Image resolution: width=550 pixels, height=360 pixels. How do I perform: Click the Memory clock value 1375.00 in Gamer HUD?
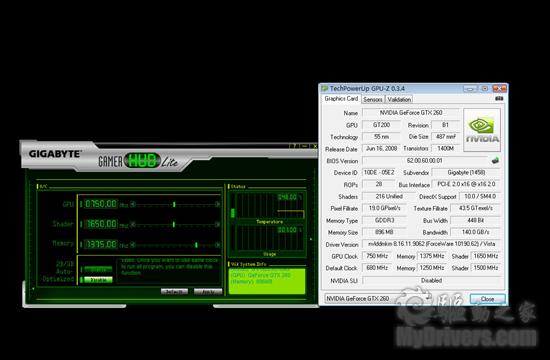101,244
